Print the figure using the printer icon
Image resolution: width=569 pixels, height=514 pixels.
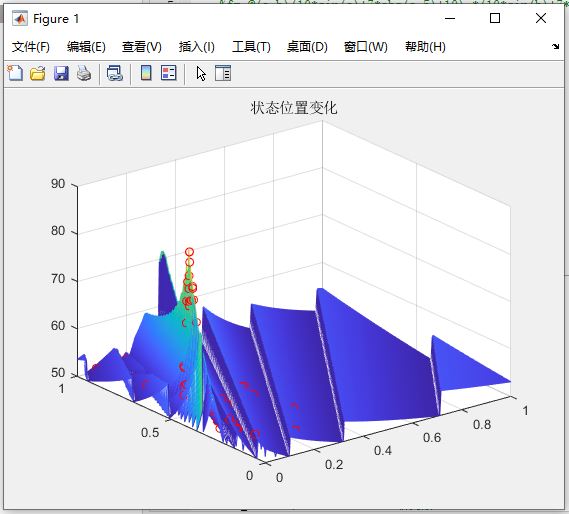(84, 73)
